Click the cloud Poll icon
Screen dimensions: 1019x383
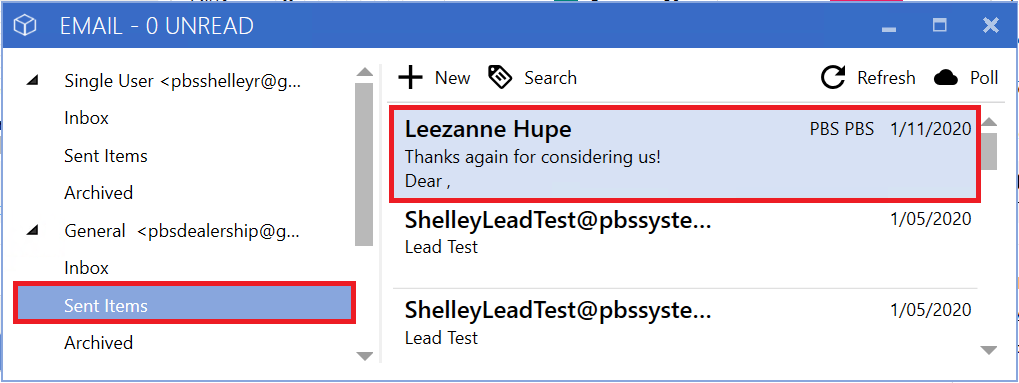pyautogui.click(x=946, y=78)
